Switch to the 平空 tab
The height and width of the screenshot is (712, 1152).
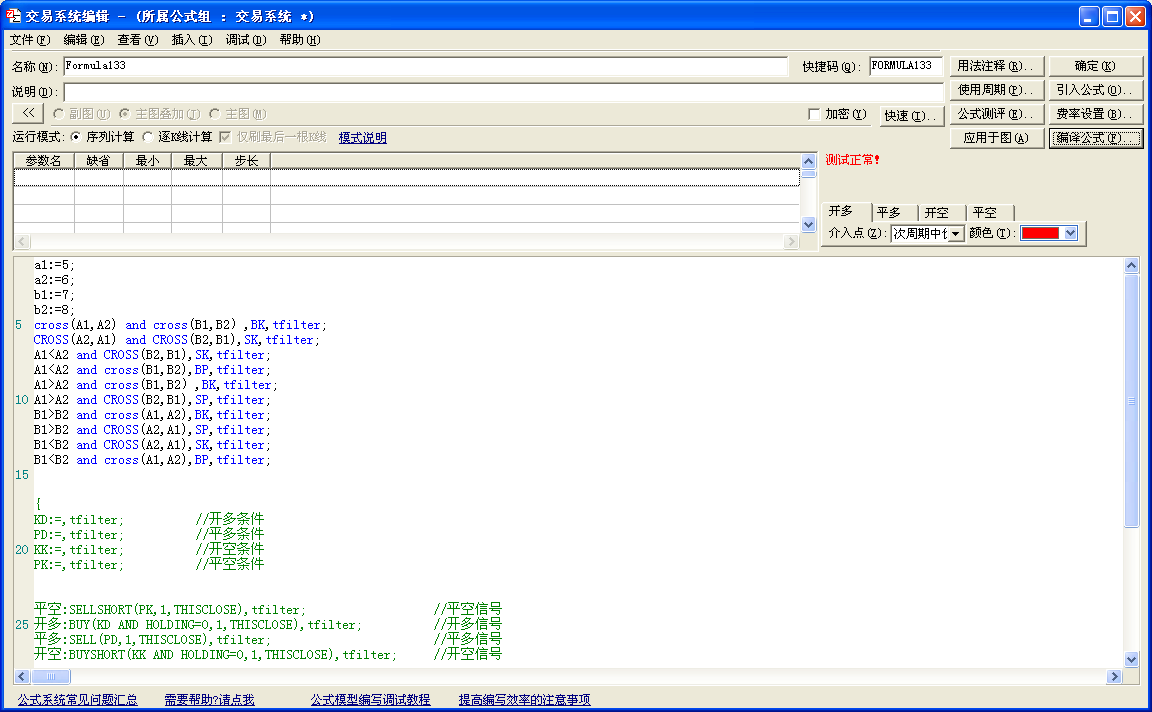click(x=990, y=213)
